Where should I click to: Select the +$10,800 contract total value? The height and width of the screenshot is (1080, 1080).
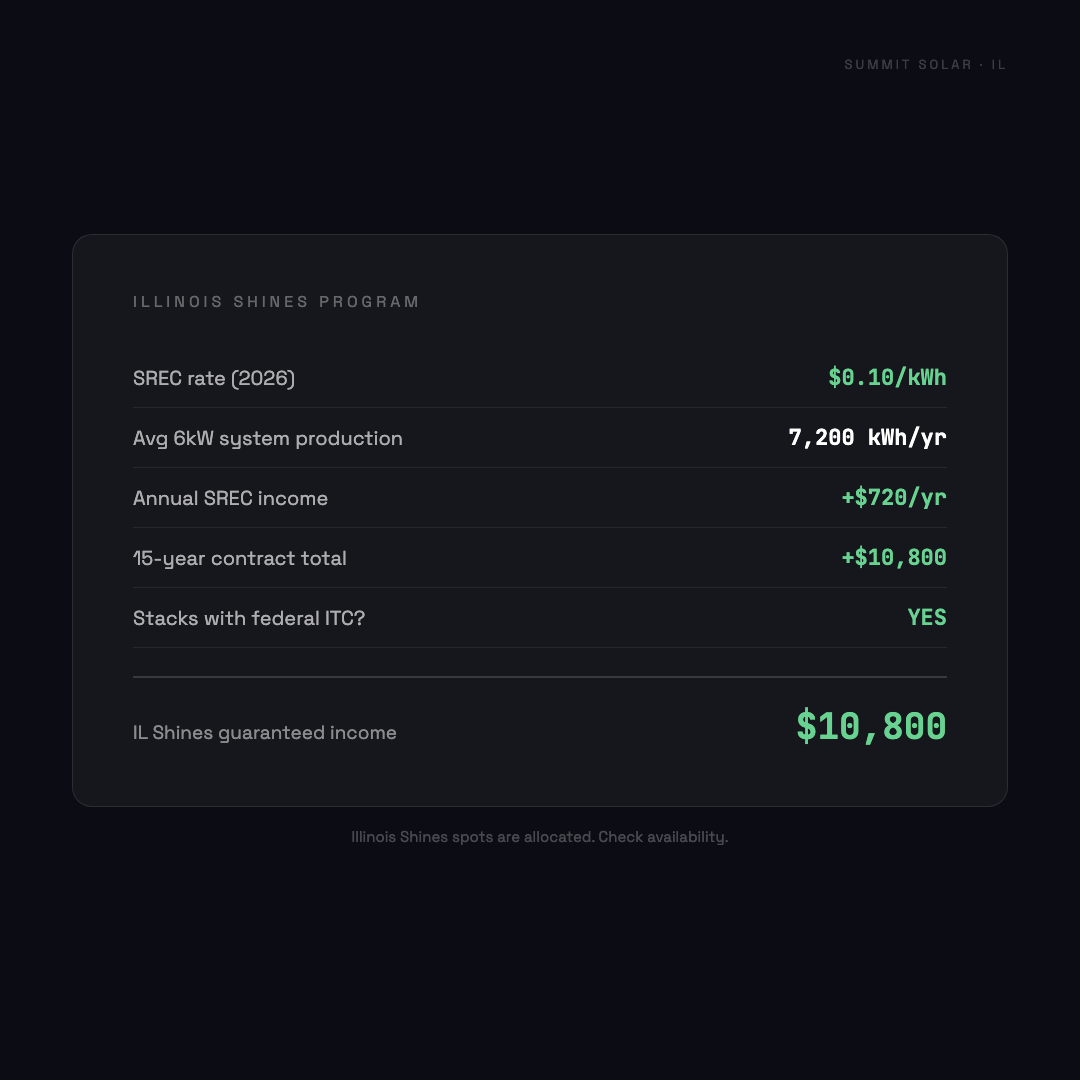894,558
